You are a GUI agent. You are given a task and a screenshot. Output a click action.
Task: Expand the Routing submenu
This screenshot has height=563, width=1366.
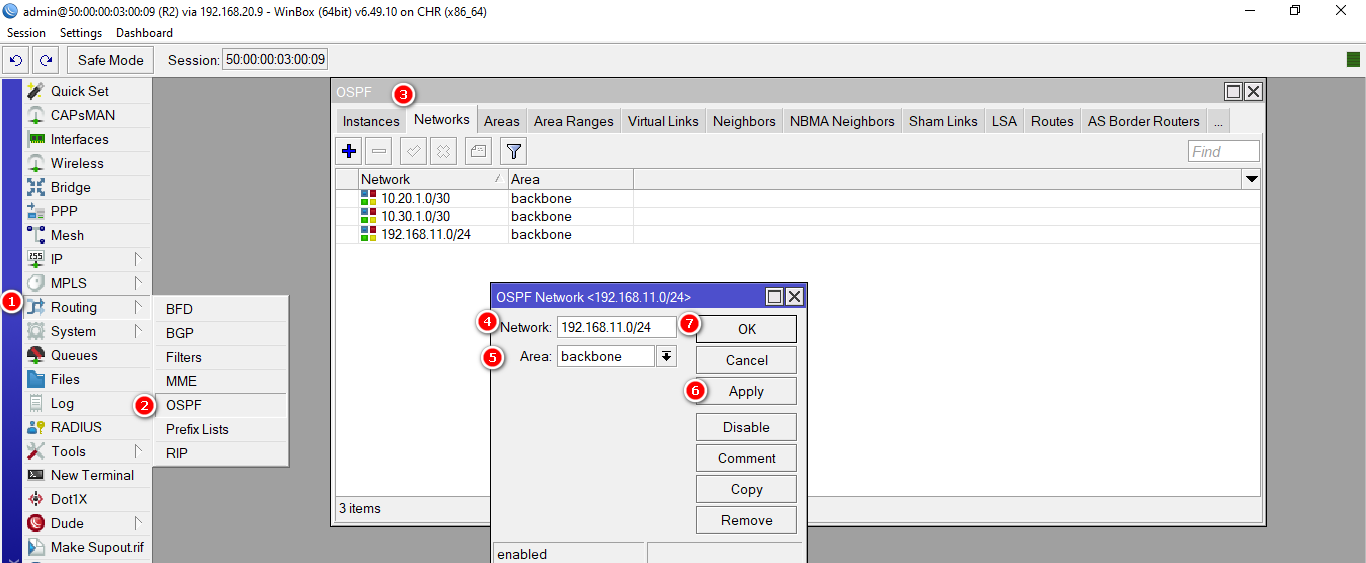[x=87, y=307]
